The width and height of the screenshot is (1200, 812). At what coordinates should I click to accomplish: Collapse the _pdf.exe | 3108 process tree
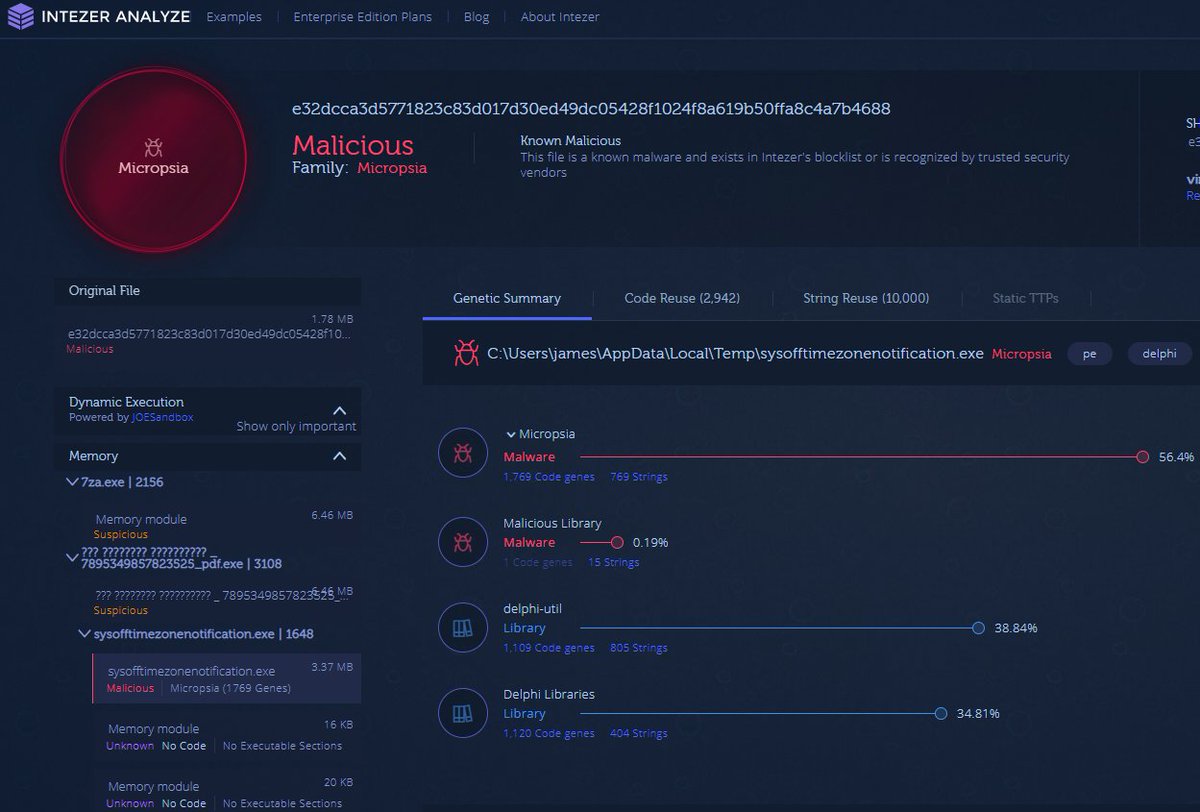[x=72, y=558]
